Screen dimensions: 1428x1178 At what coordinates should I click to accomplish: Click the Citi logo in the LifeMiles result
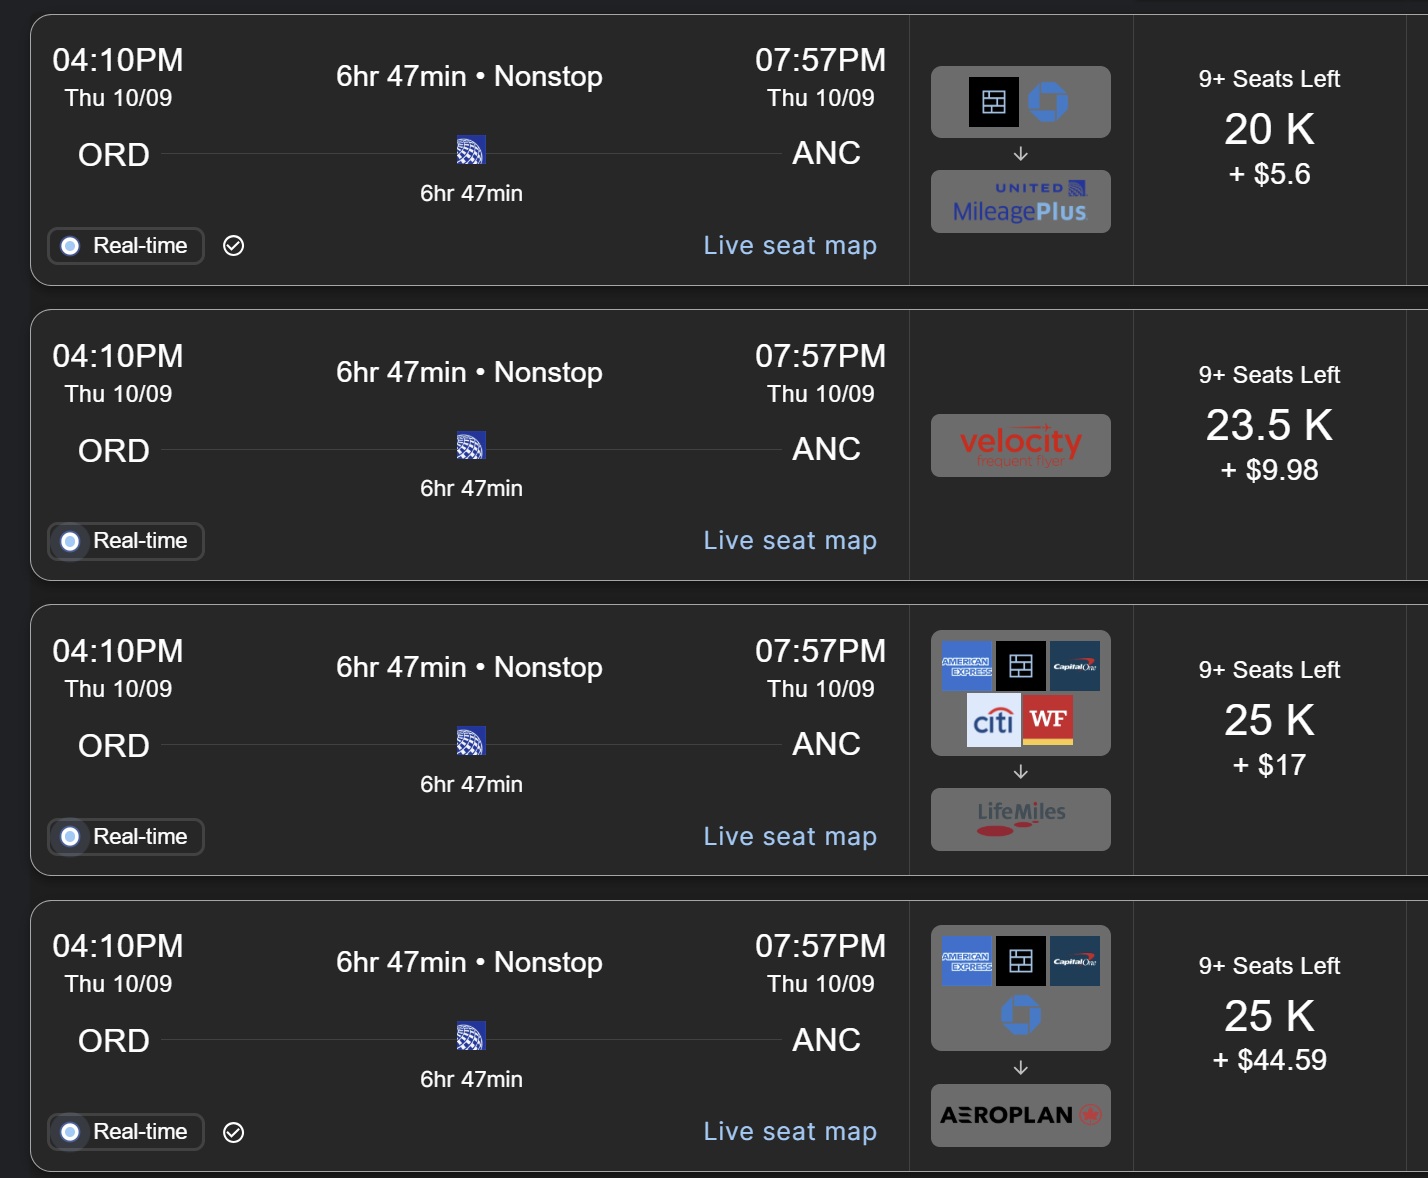[993, 721]
